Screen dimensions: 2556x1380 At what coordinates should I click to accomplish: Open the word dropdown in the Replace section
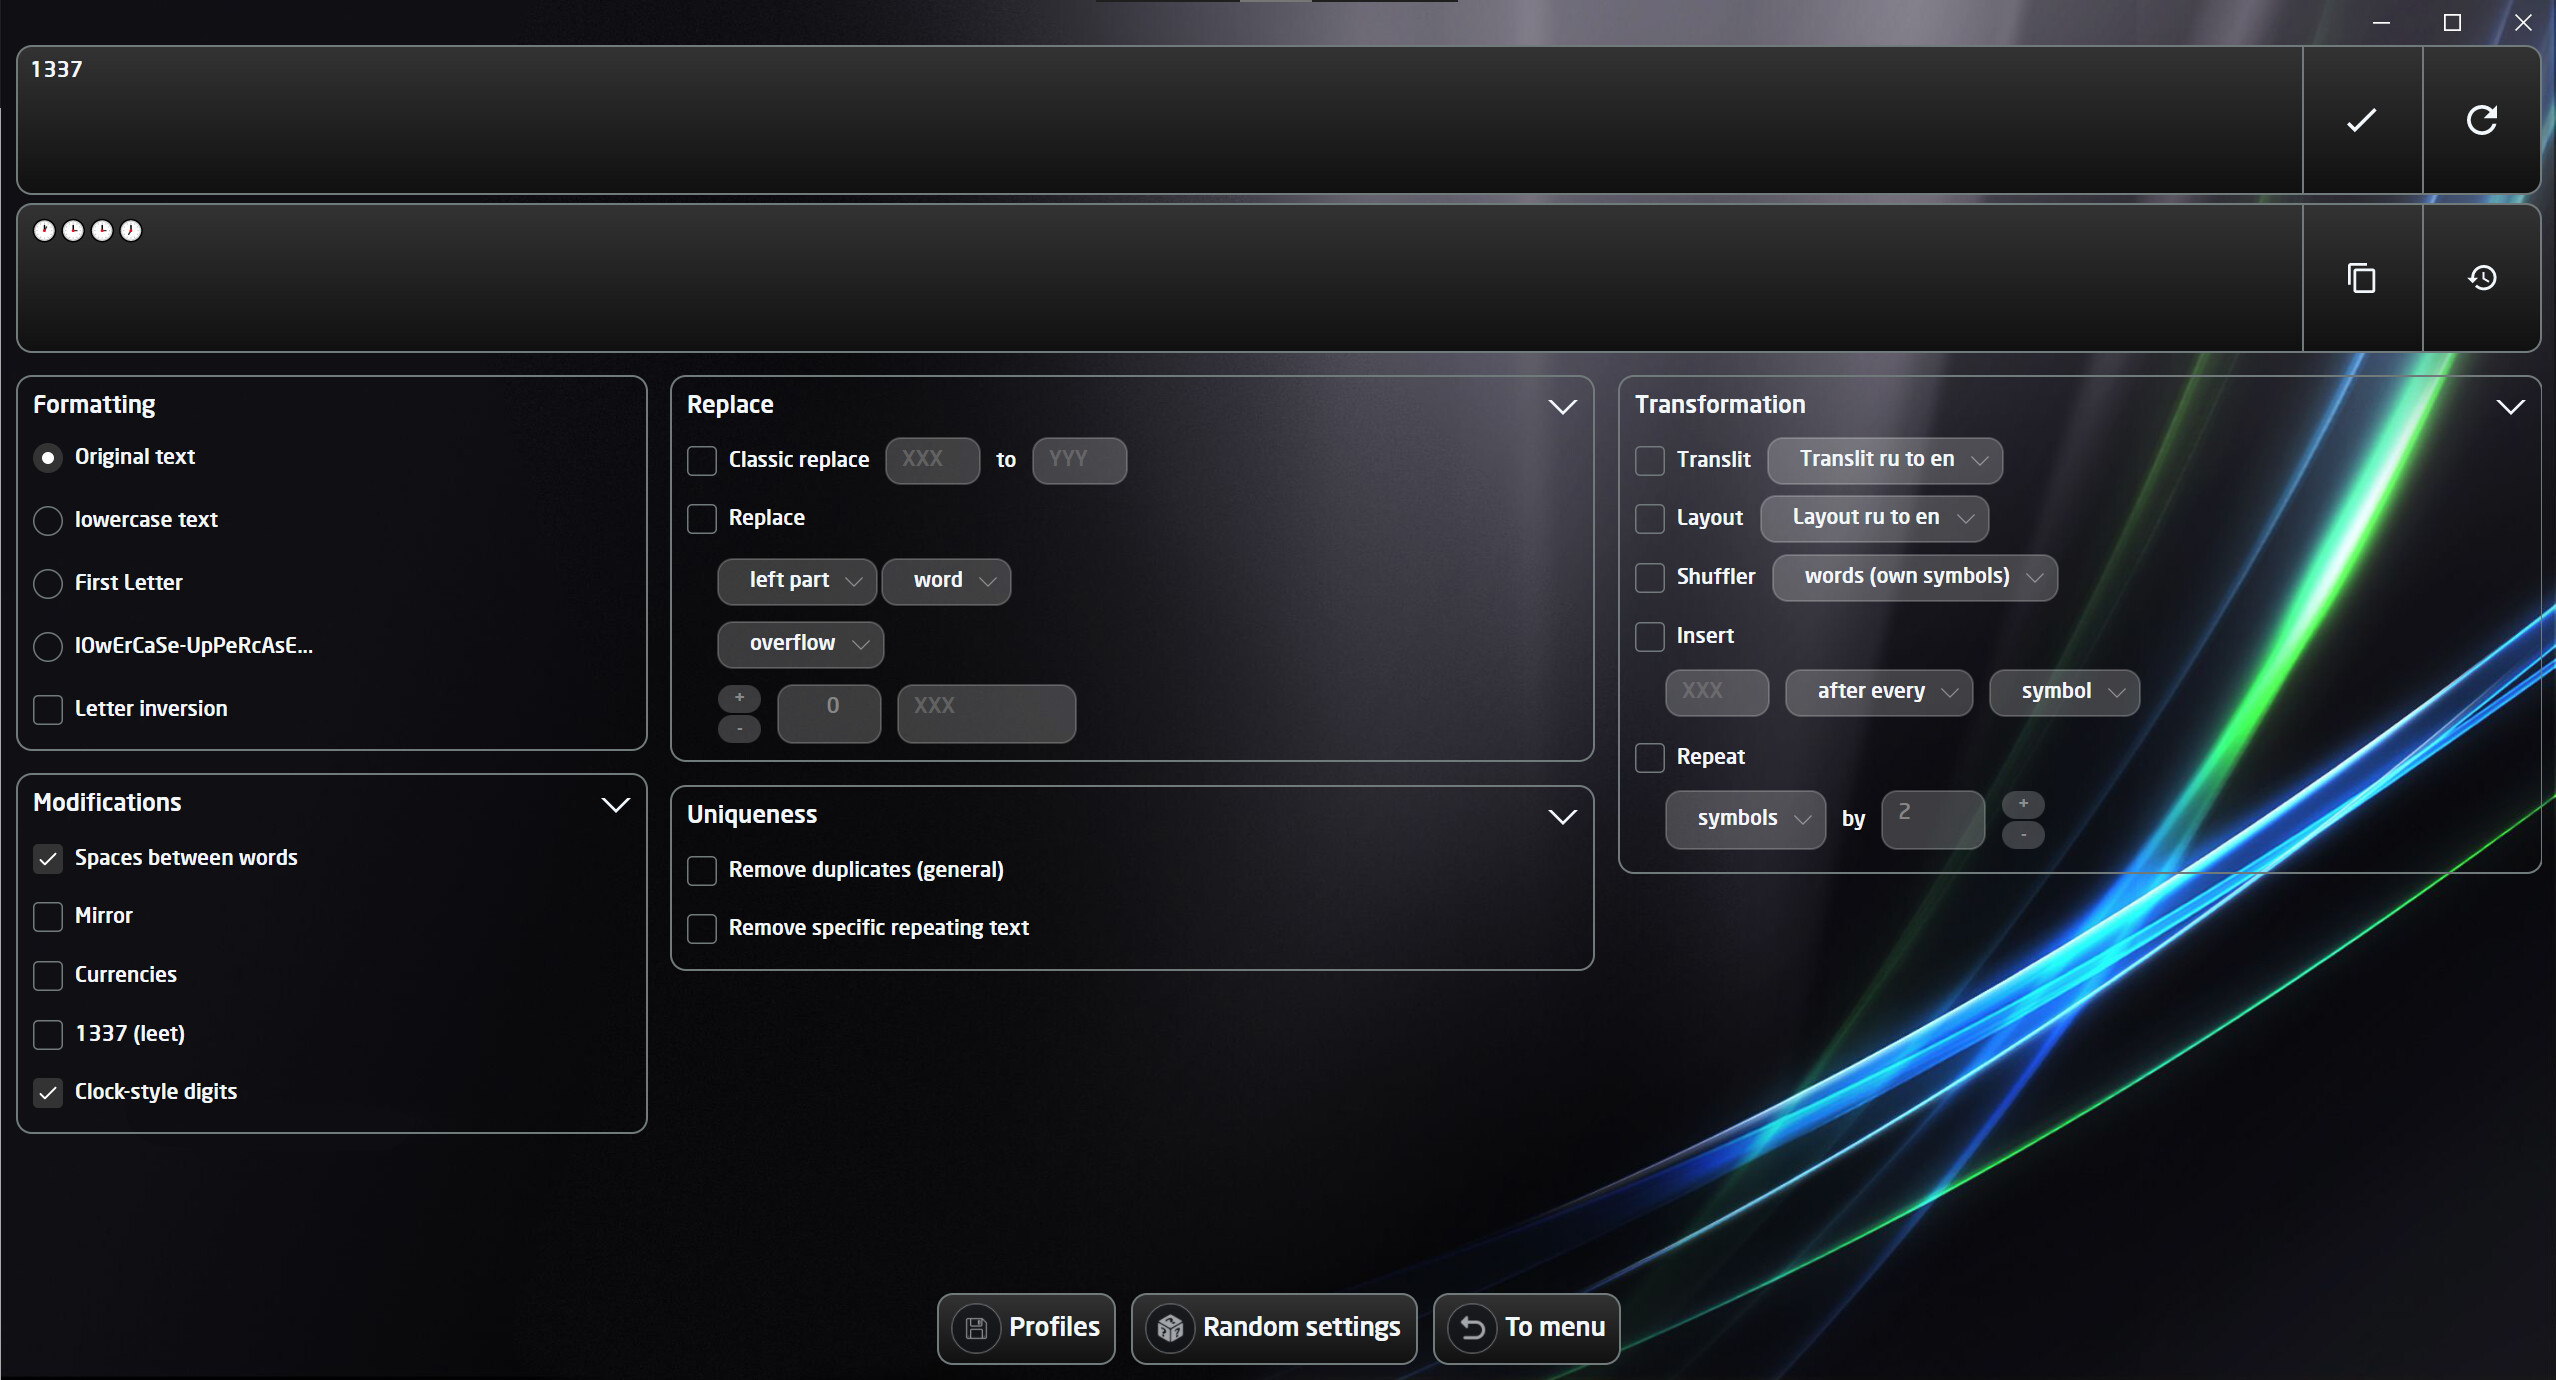point(945,581)
